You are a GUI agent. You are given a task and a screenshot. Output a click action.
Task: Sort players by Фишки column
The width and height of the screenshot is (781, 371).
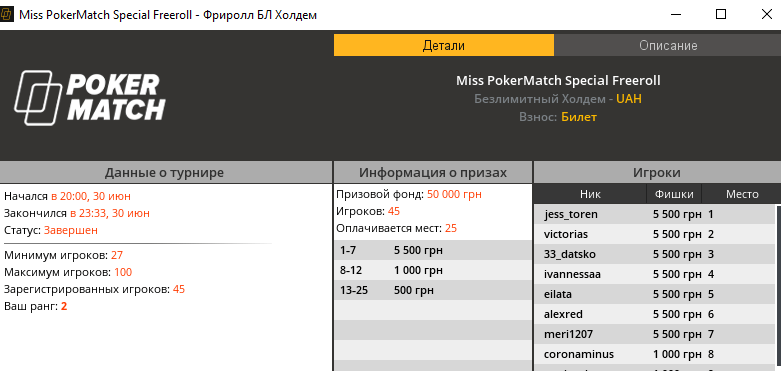click(x=674, y=194)
